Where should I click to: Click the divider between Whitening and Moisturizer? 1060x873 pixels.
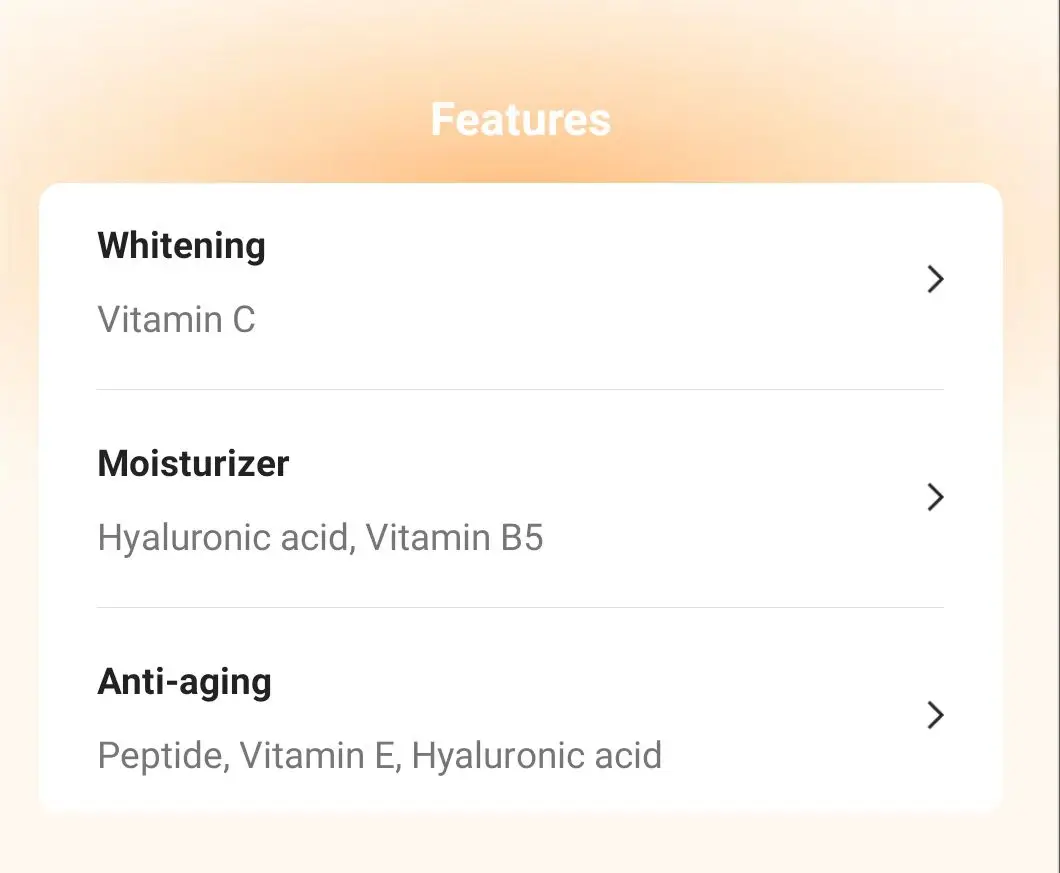coord(520,389)
